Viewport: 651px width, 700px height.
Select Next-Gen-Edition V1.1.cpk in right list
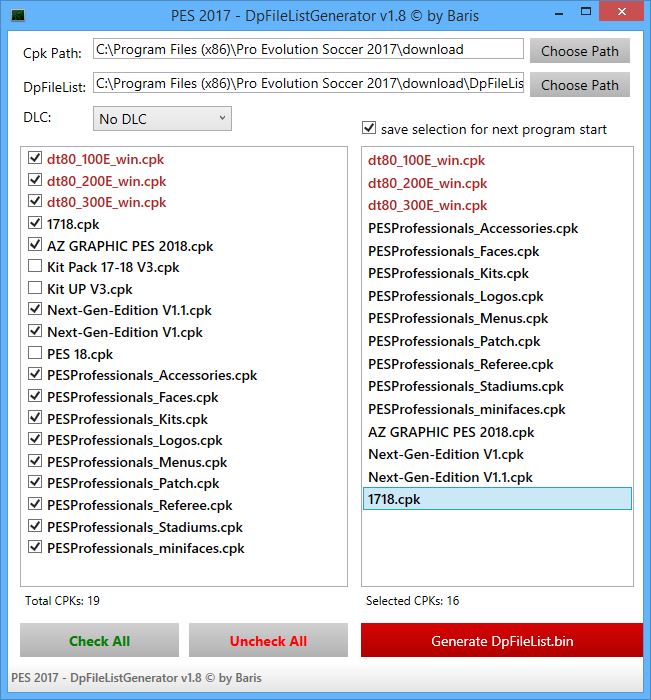pyautogui.click(x=497, y=477)
